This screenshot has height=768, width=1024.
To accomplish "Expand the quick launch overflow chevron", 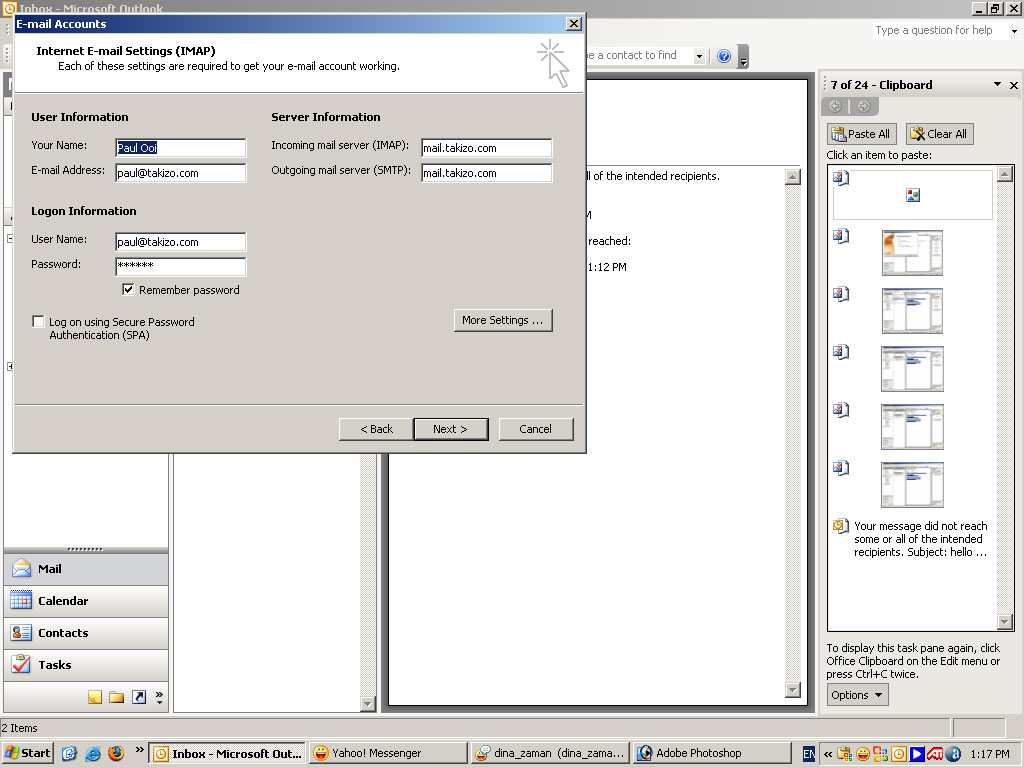I will click(x=139, y=750).
